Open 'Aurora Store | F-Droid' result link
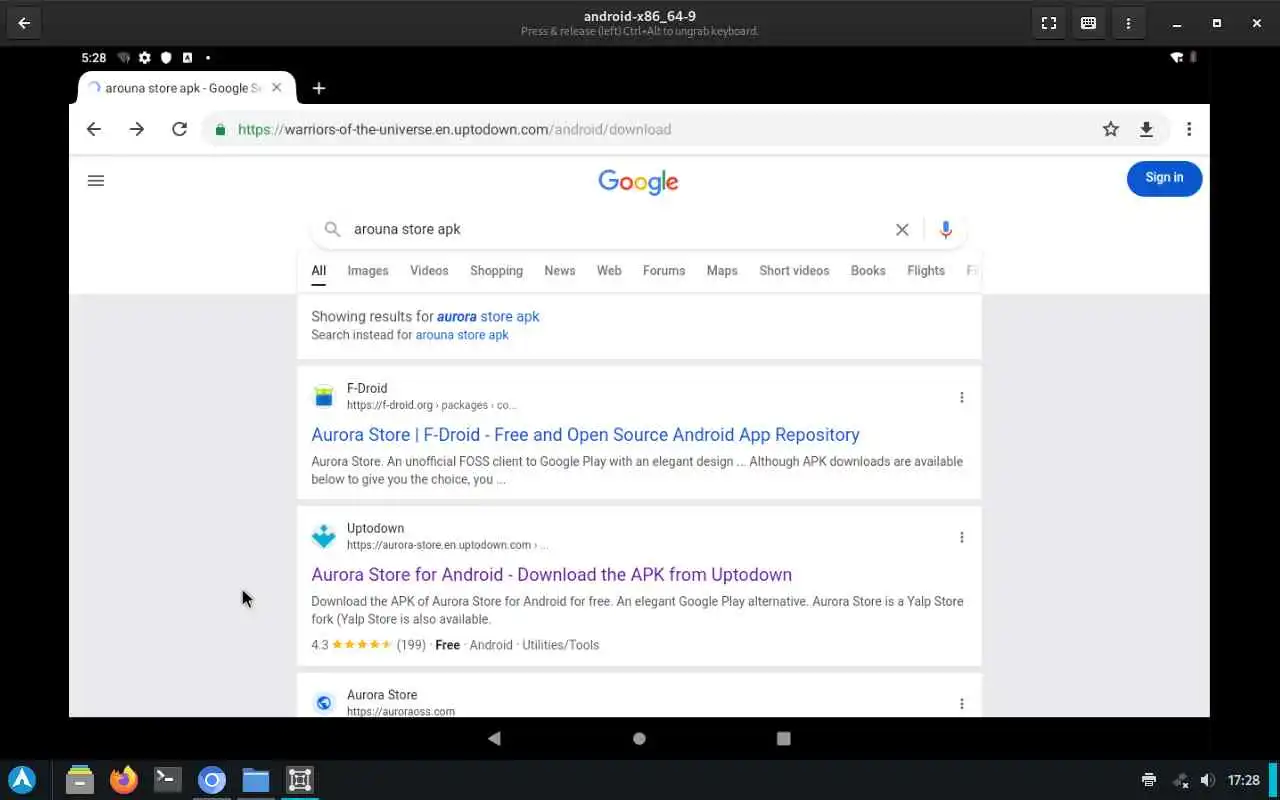Viewport: 1280px width, 800px height. pos(585,435)
